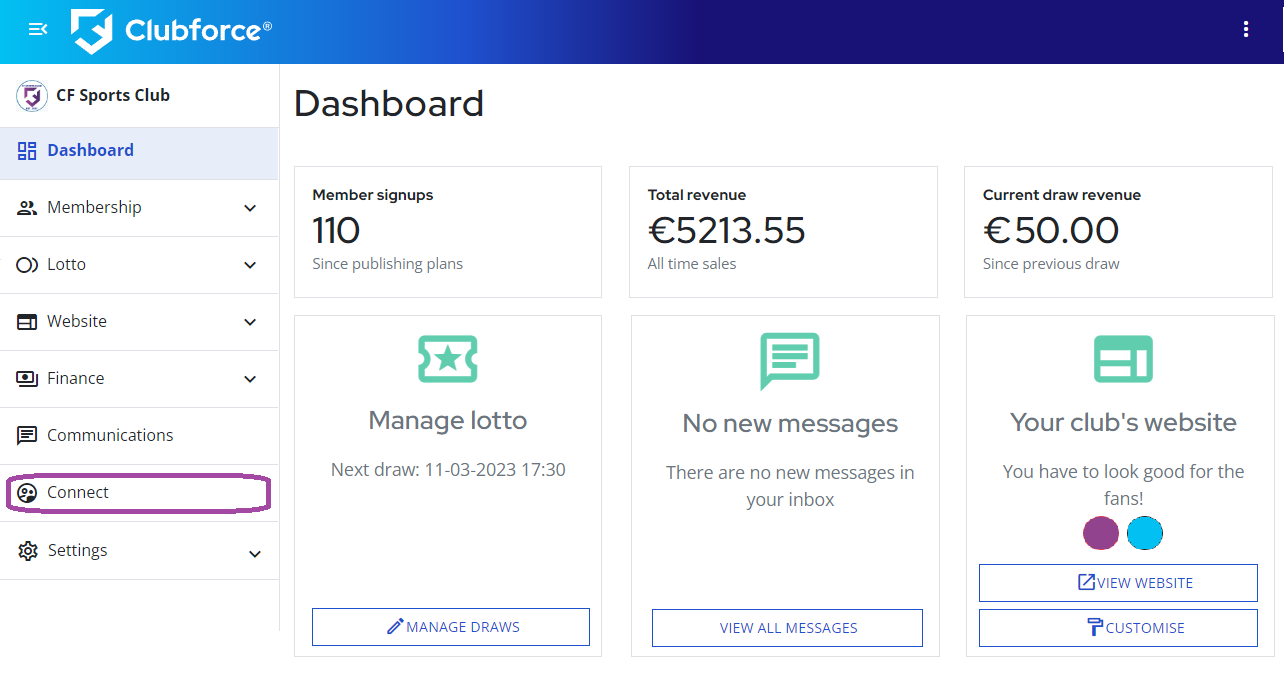Expand the Membership chevron
This screenshot has width=1284, height=694.
tap(250, 208)
